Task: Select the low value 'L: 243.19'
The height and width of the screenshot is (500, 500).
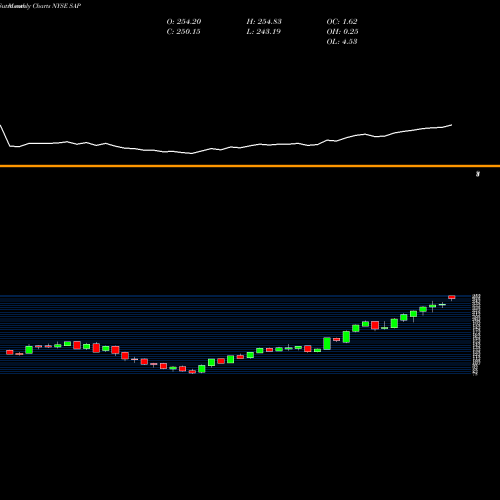Action: coord(264,32)
